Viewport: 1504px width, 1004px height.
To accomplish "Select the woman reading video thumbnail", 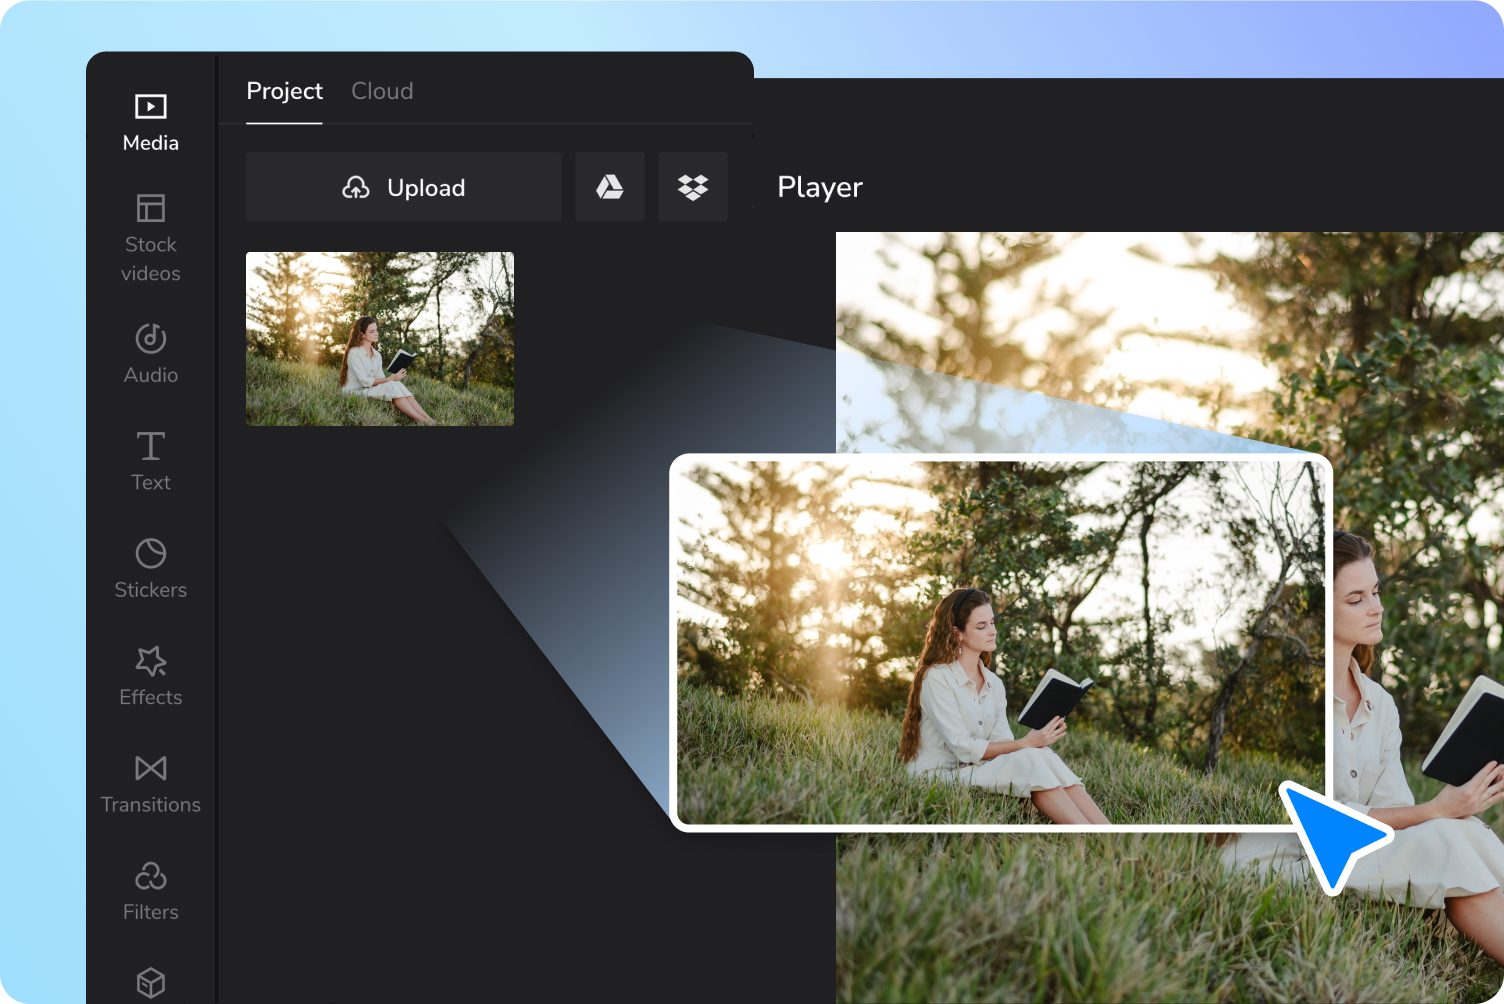I will (x=380, y=339).
